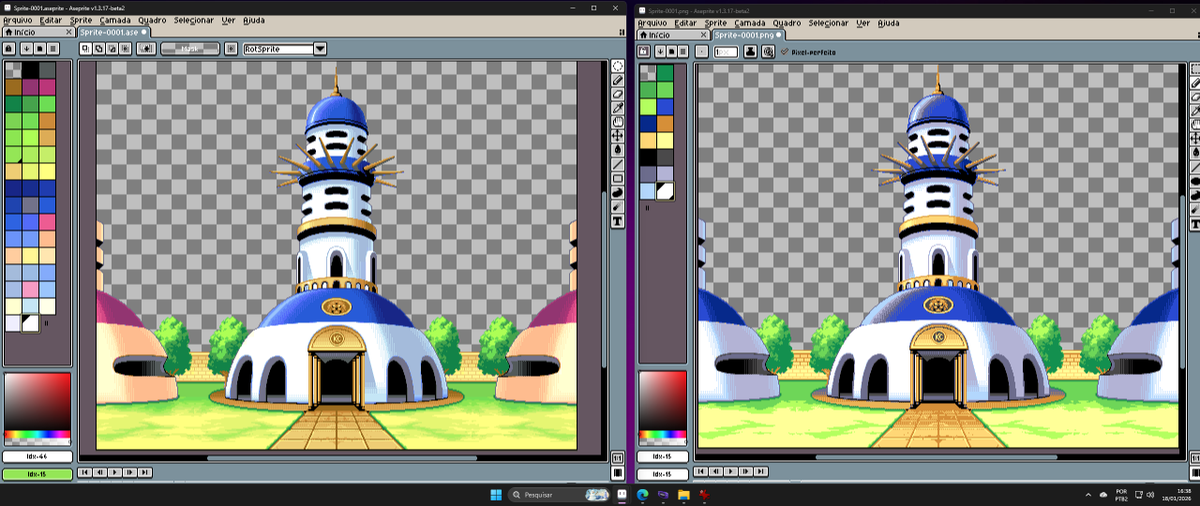Close the Início tab in right window
The width and height of the screenshot is (1200, 506).
(x=702, y=35)
